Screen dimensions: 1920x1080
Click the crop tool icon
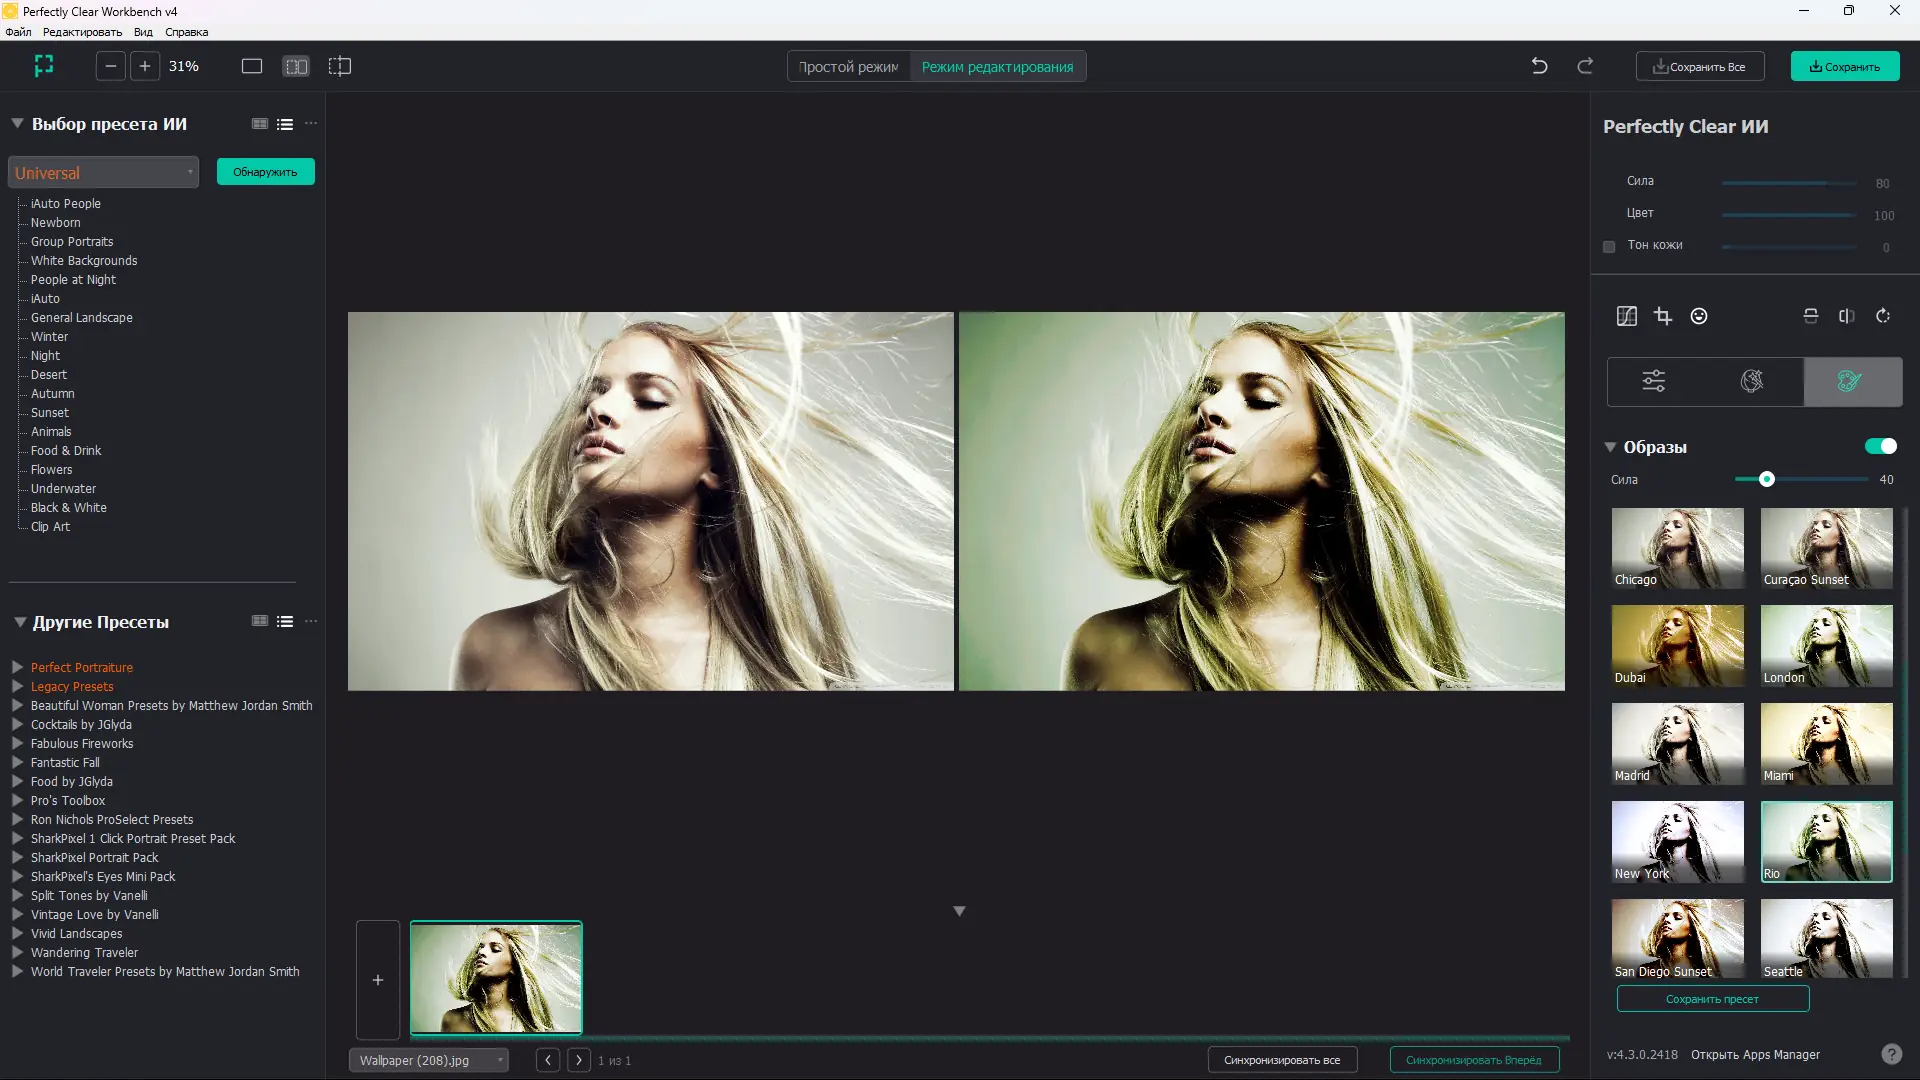click(1663, 316)
